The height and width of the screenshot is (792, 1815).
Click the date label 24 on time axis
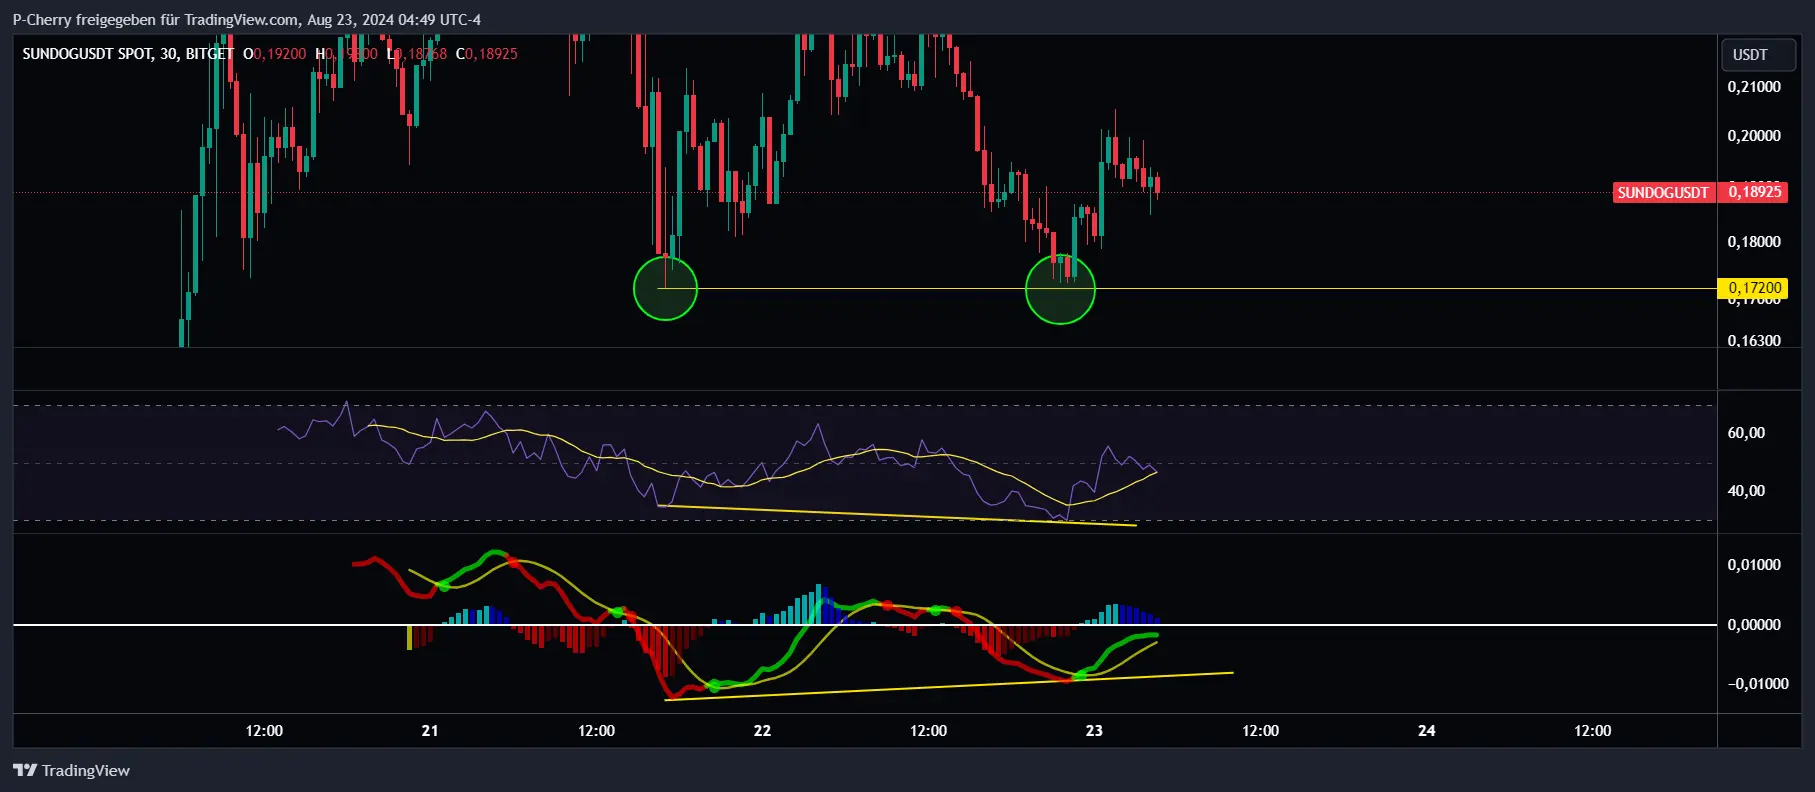click(1427, 731)
